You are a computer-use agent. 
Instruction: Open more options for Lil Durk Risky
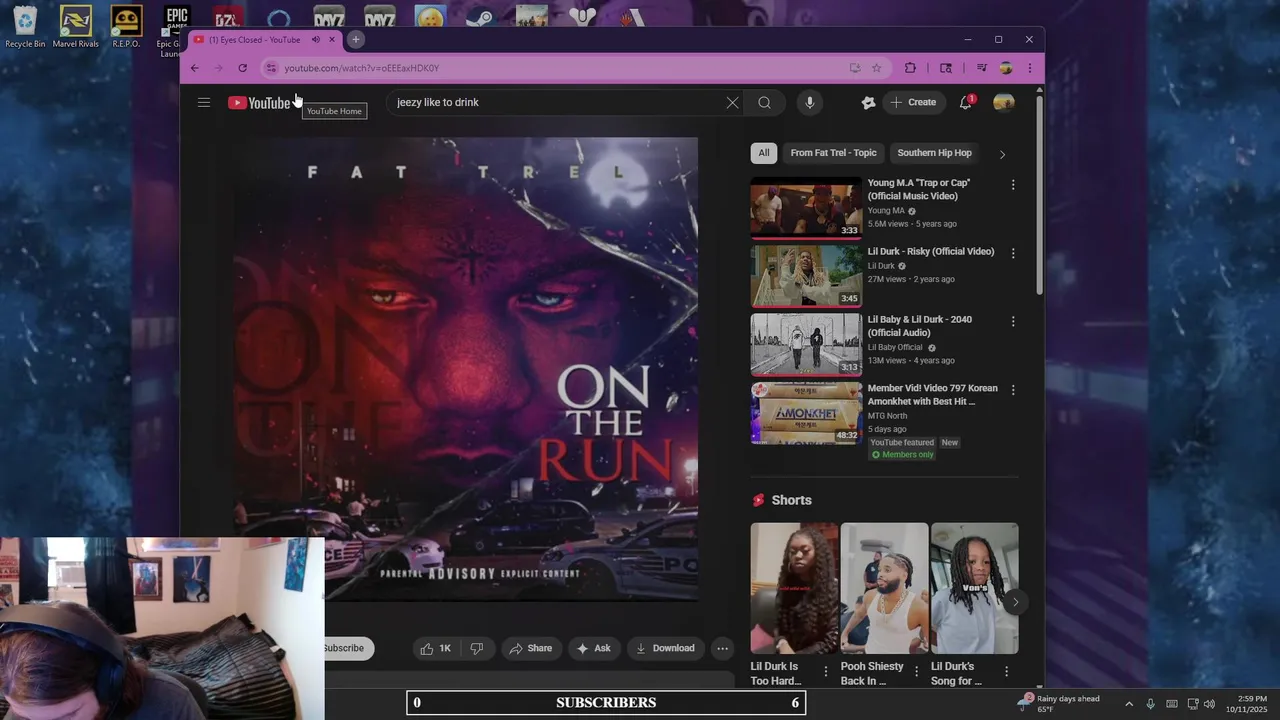click(x=1013, y=253)
